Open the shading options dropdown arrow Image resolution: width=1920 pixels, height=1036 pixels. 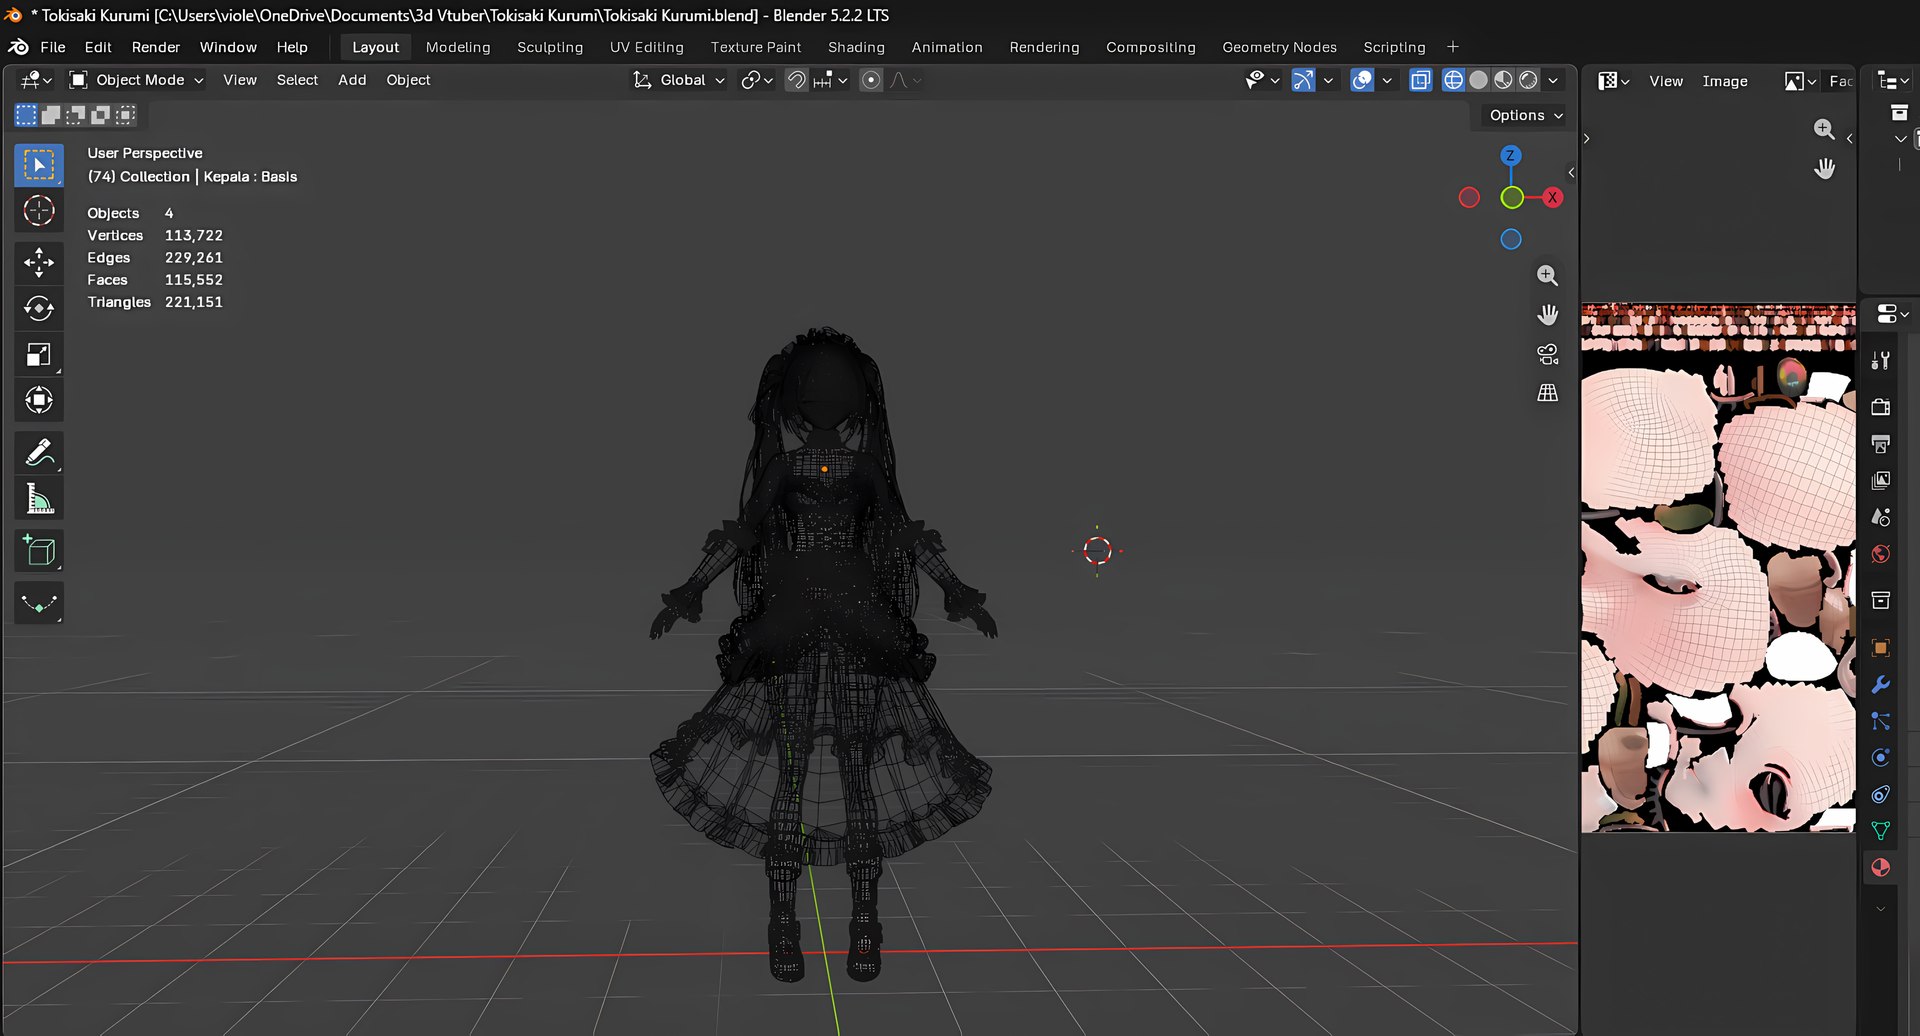click(x=1553, y=80)
